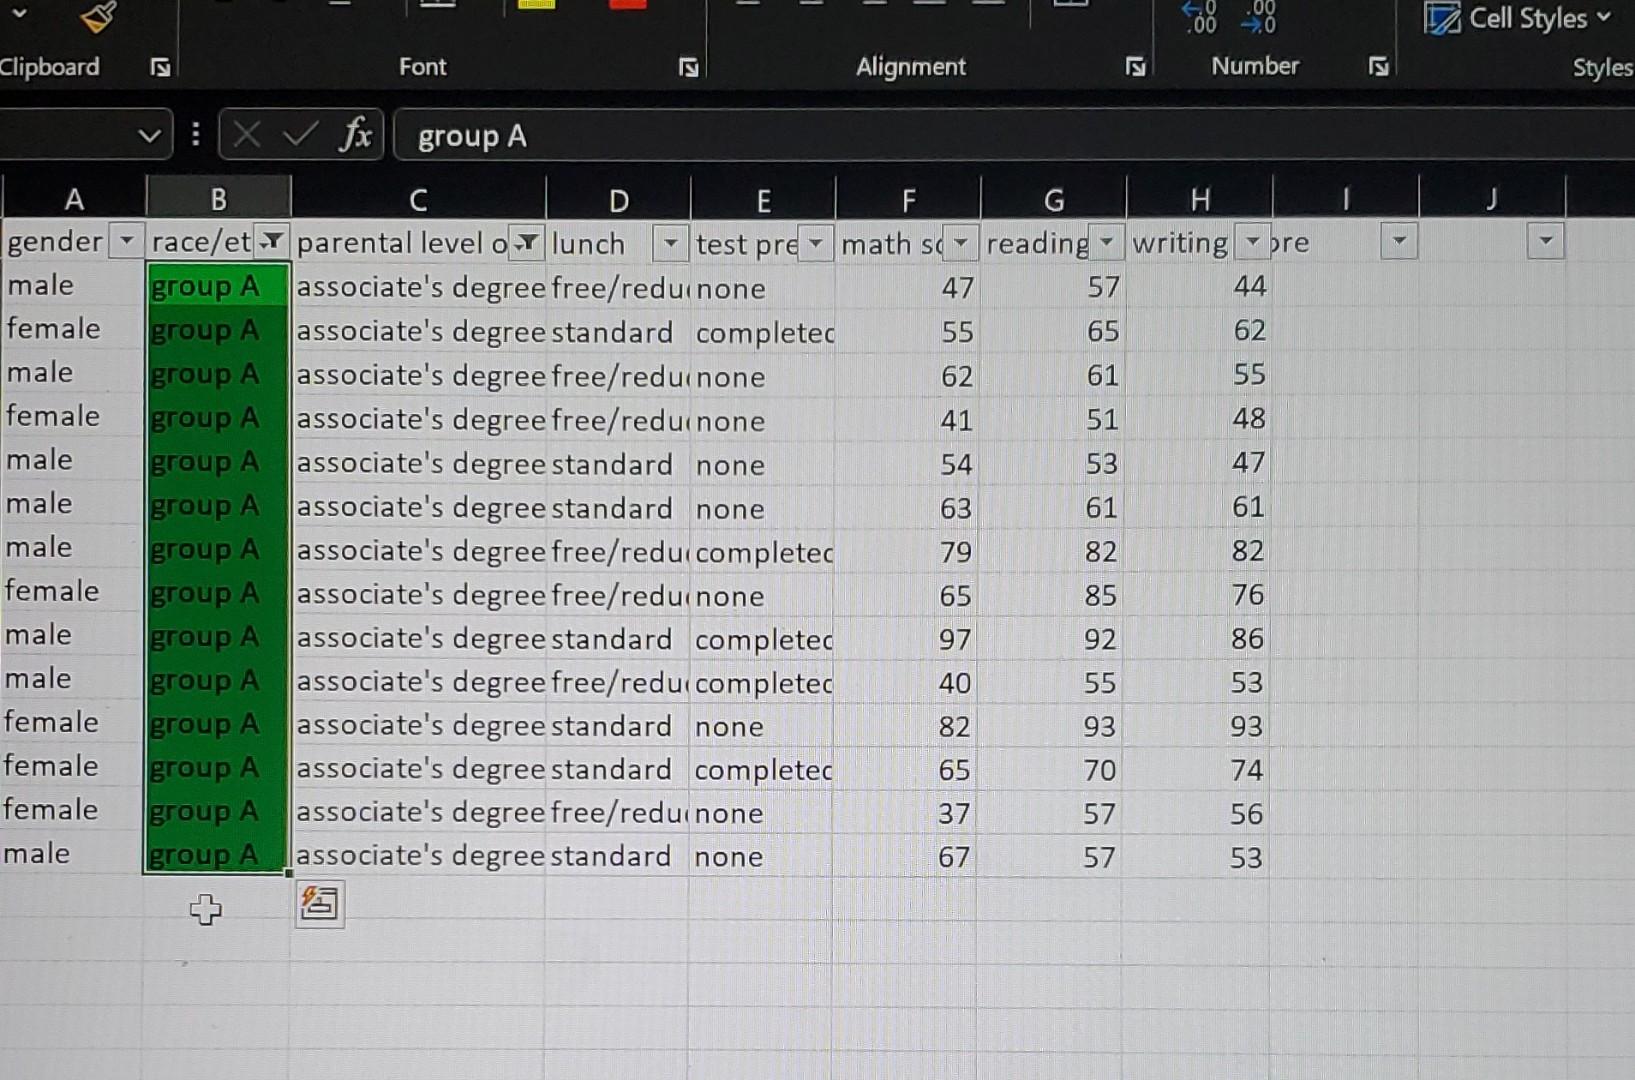Open the Alignment dialog launcher
The height and width of the screenshot is (1080, 1635).
[1135, 67]
